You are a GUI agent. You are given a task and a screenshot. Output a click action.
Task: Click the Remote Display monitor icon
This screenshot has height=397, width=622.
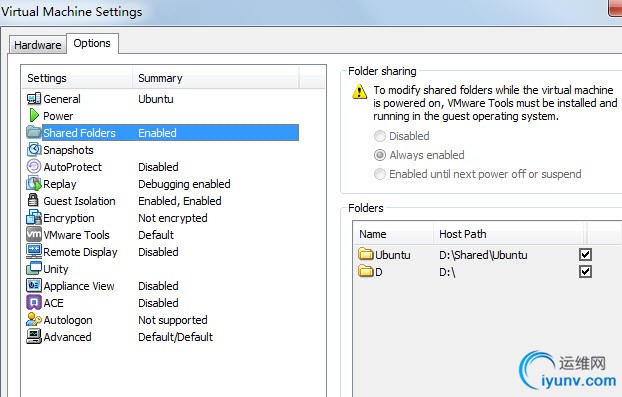pyautogui.click(x=34, y=251)
